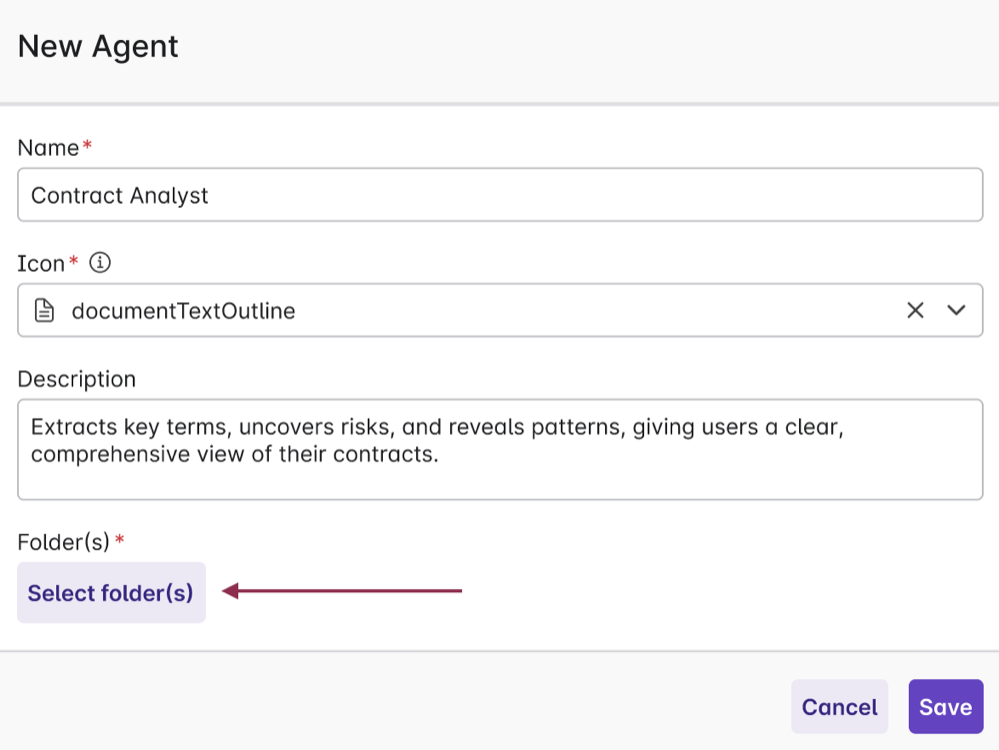Click Select folder(s) to choose folders
Viewport: 999px width, 750px height.
tap(110, 592)
